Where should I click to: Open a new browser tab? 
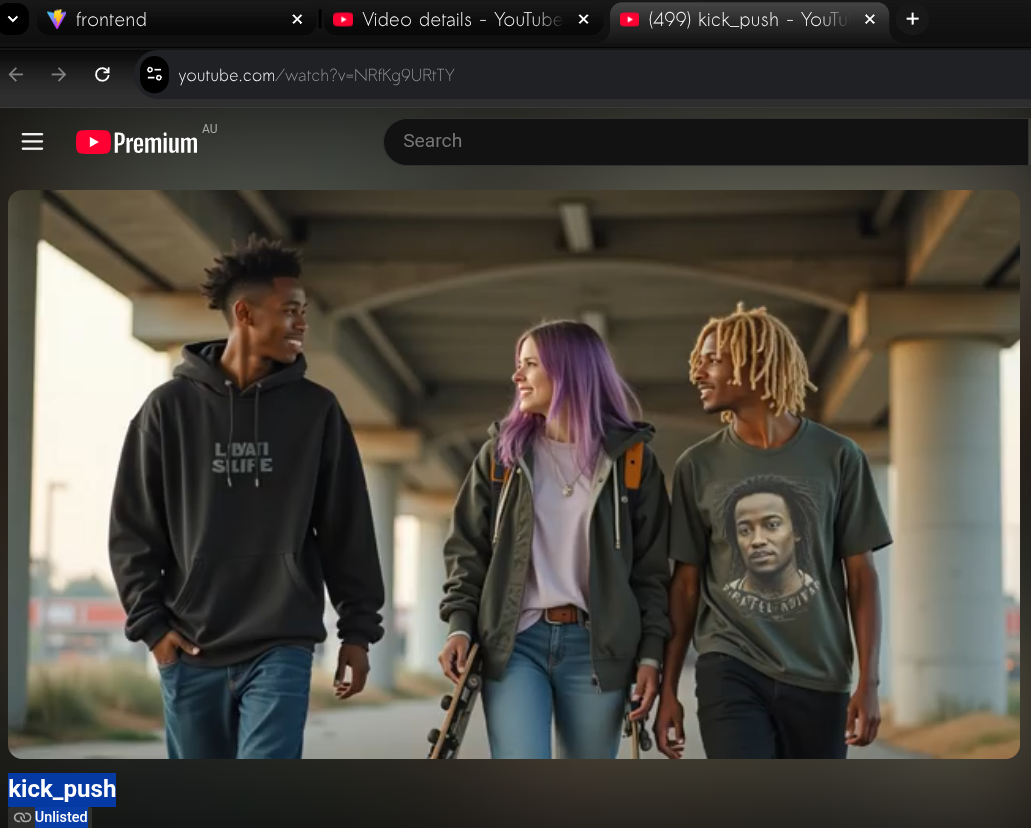pyautogui.click(x=912, y=19)
